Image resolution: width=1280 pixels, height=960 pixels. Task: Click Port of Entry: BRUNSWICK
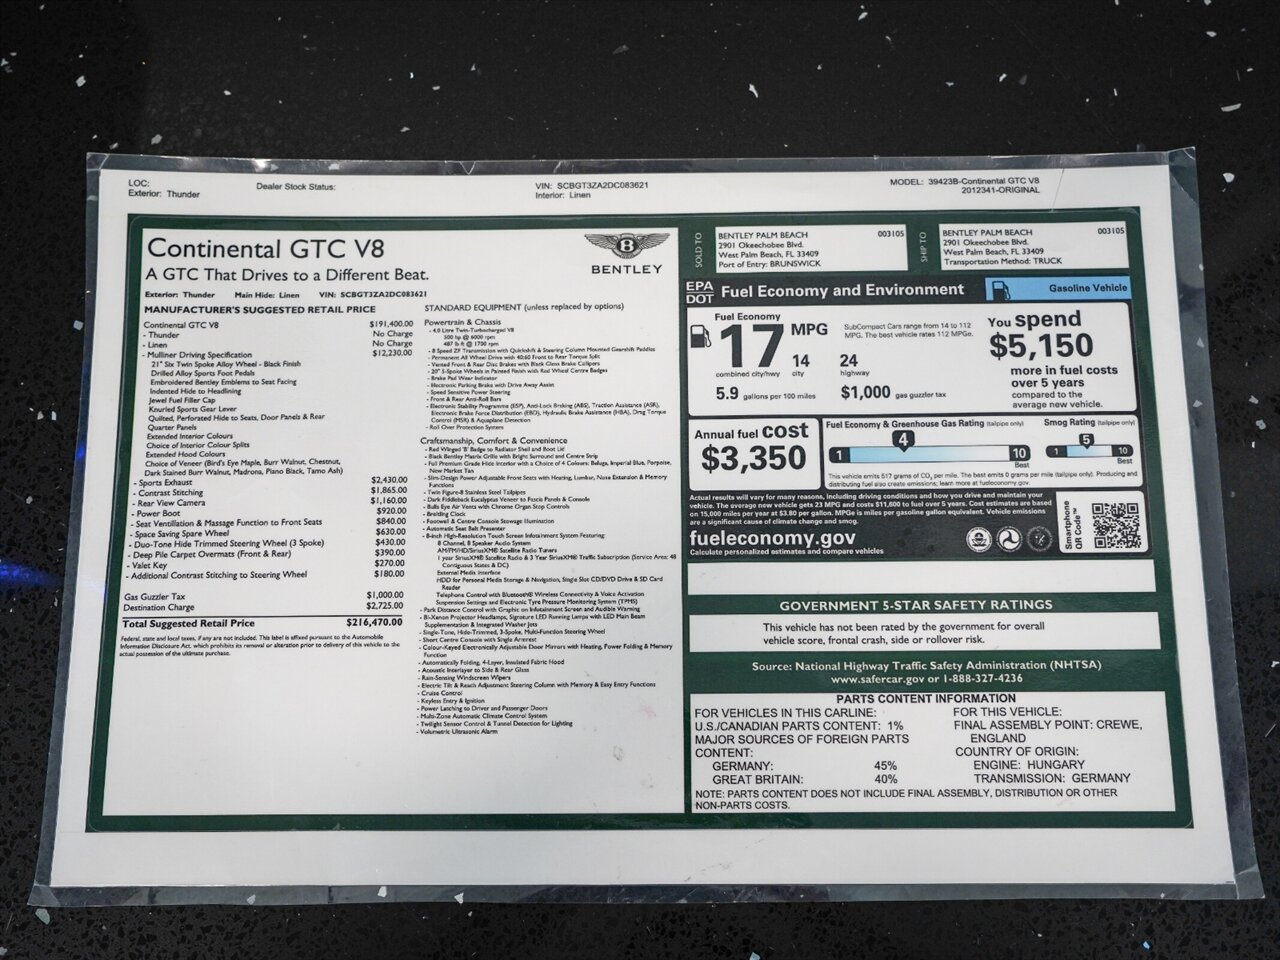[768, 262]
